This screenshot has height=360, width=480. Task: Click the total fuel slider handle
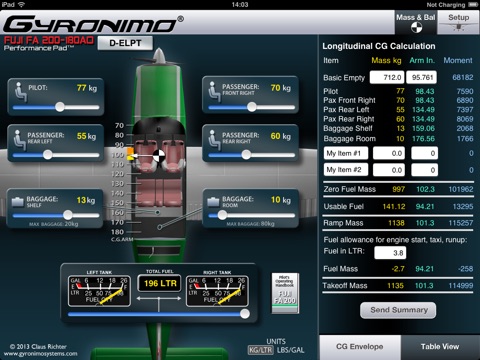[x=245, y=314]
